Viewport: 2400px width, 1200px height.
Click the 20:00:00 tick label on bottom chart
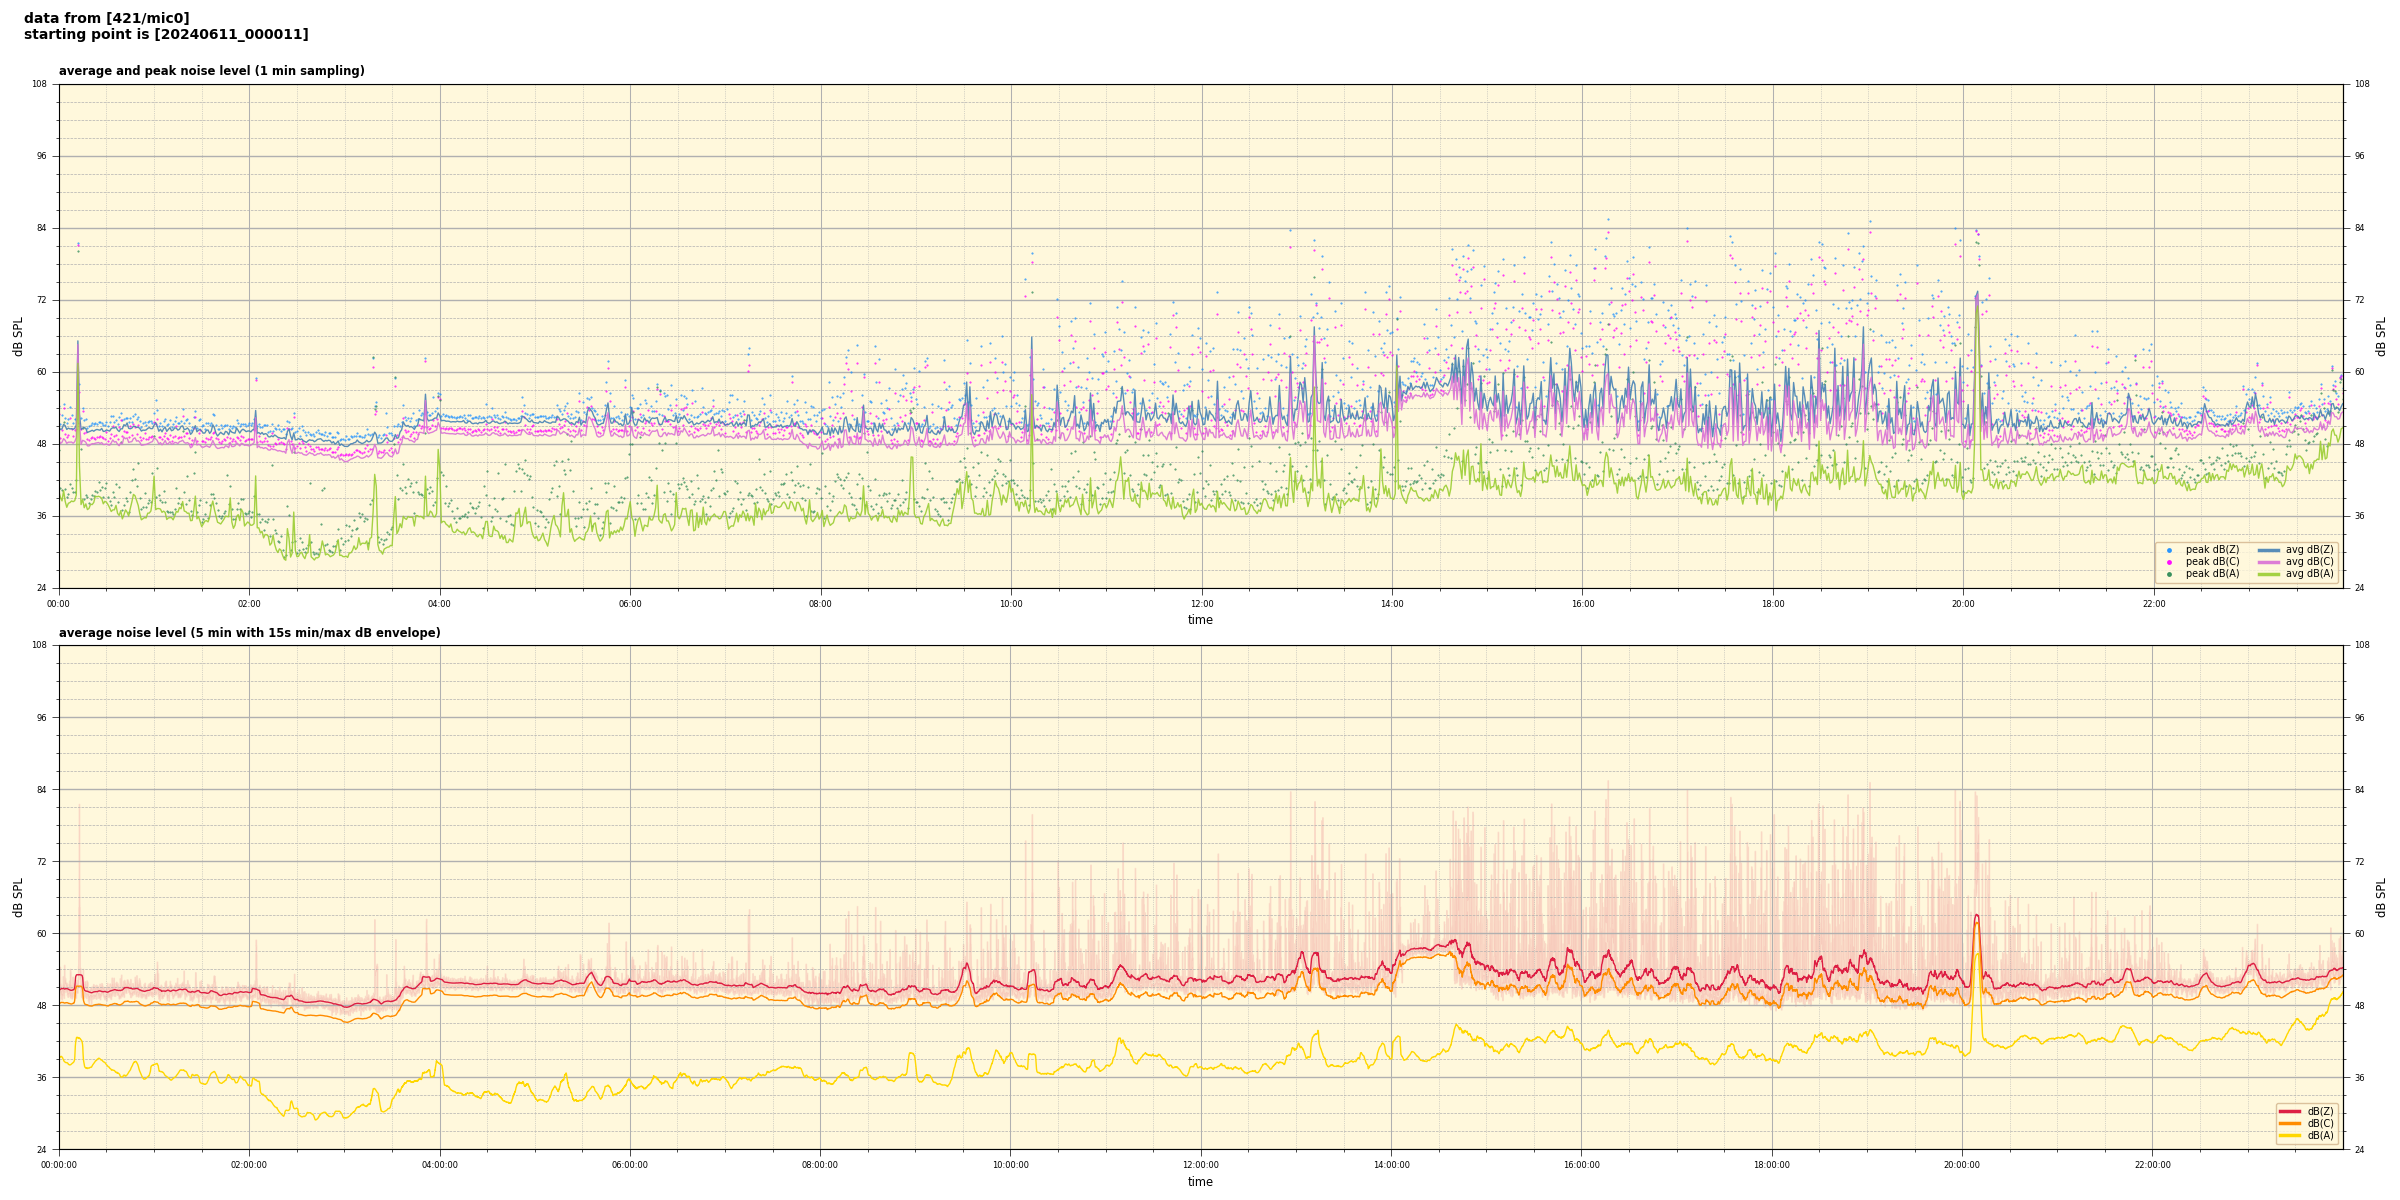pos(1962,1165)
